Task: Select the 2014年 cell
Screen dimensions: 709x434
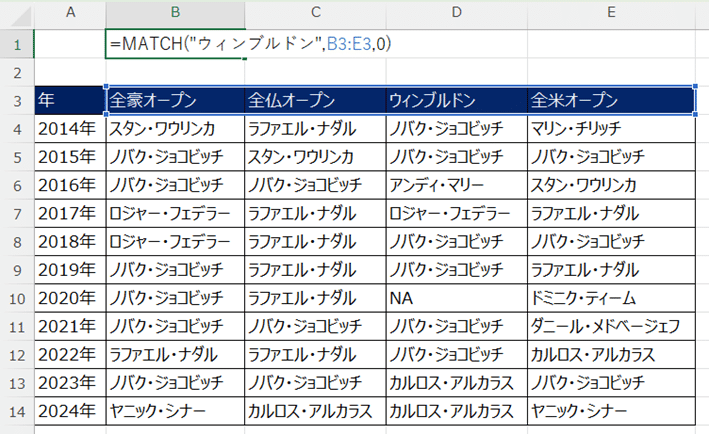Action: coord(70,129)
